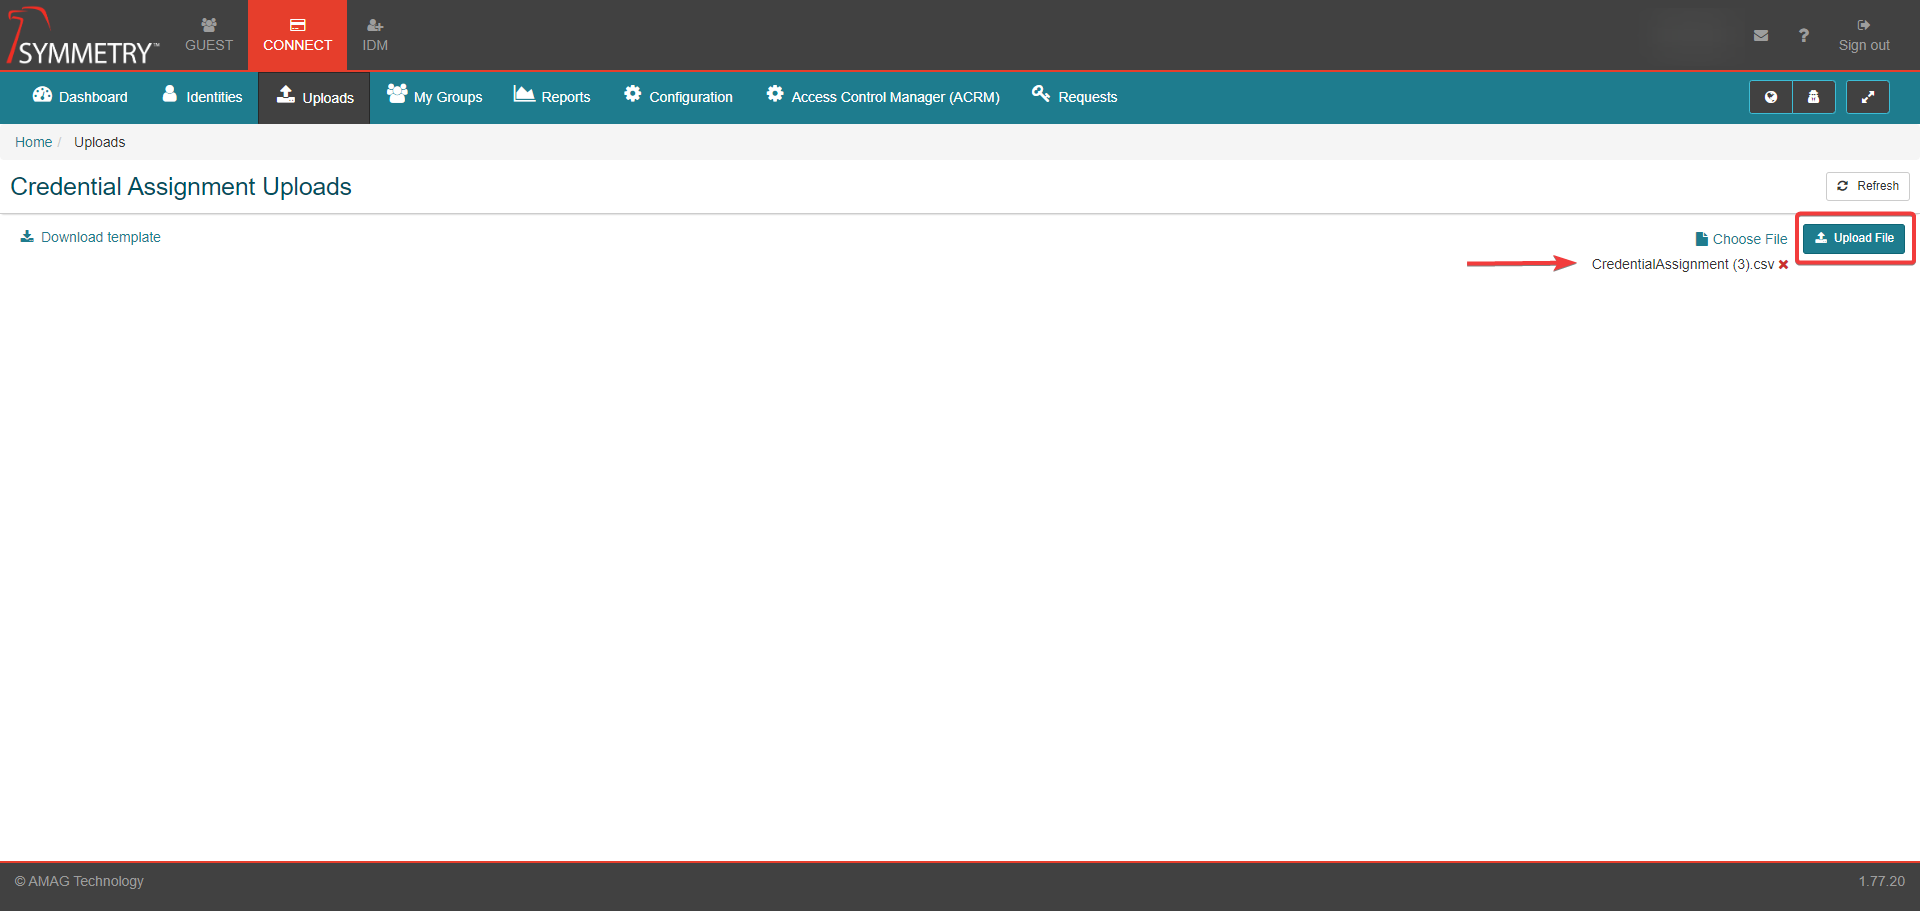The image size is (1920, 911).
Task: Sign out of the application
Action: (1864, 35)
